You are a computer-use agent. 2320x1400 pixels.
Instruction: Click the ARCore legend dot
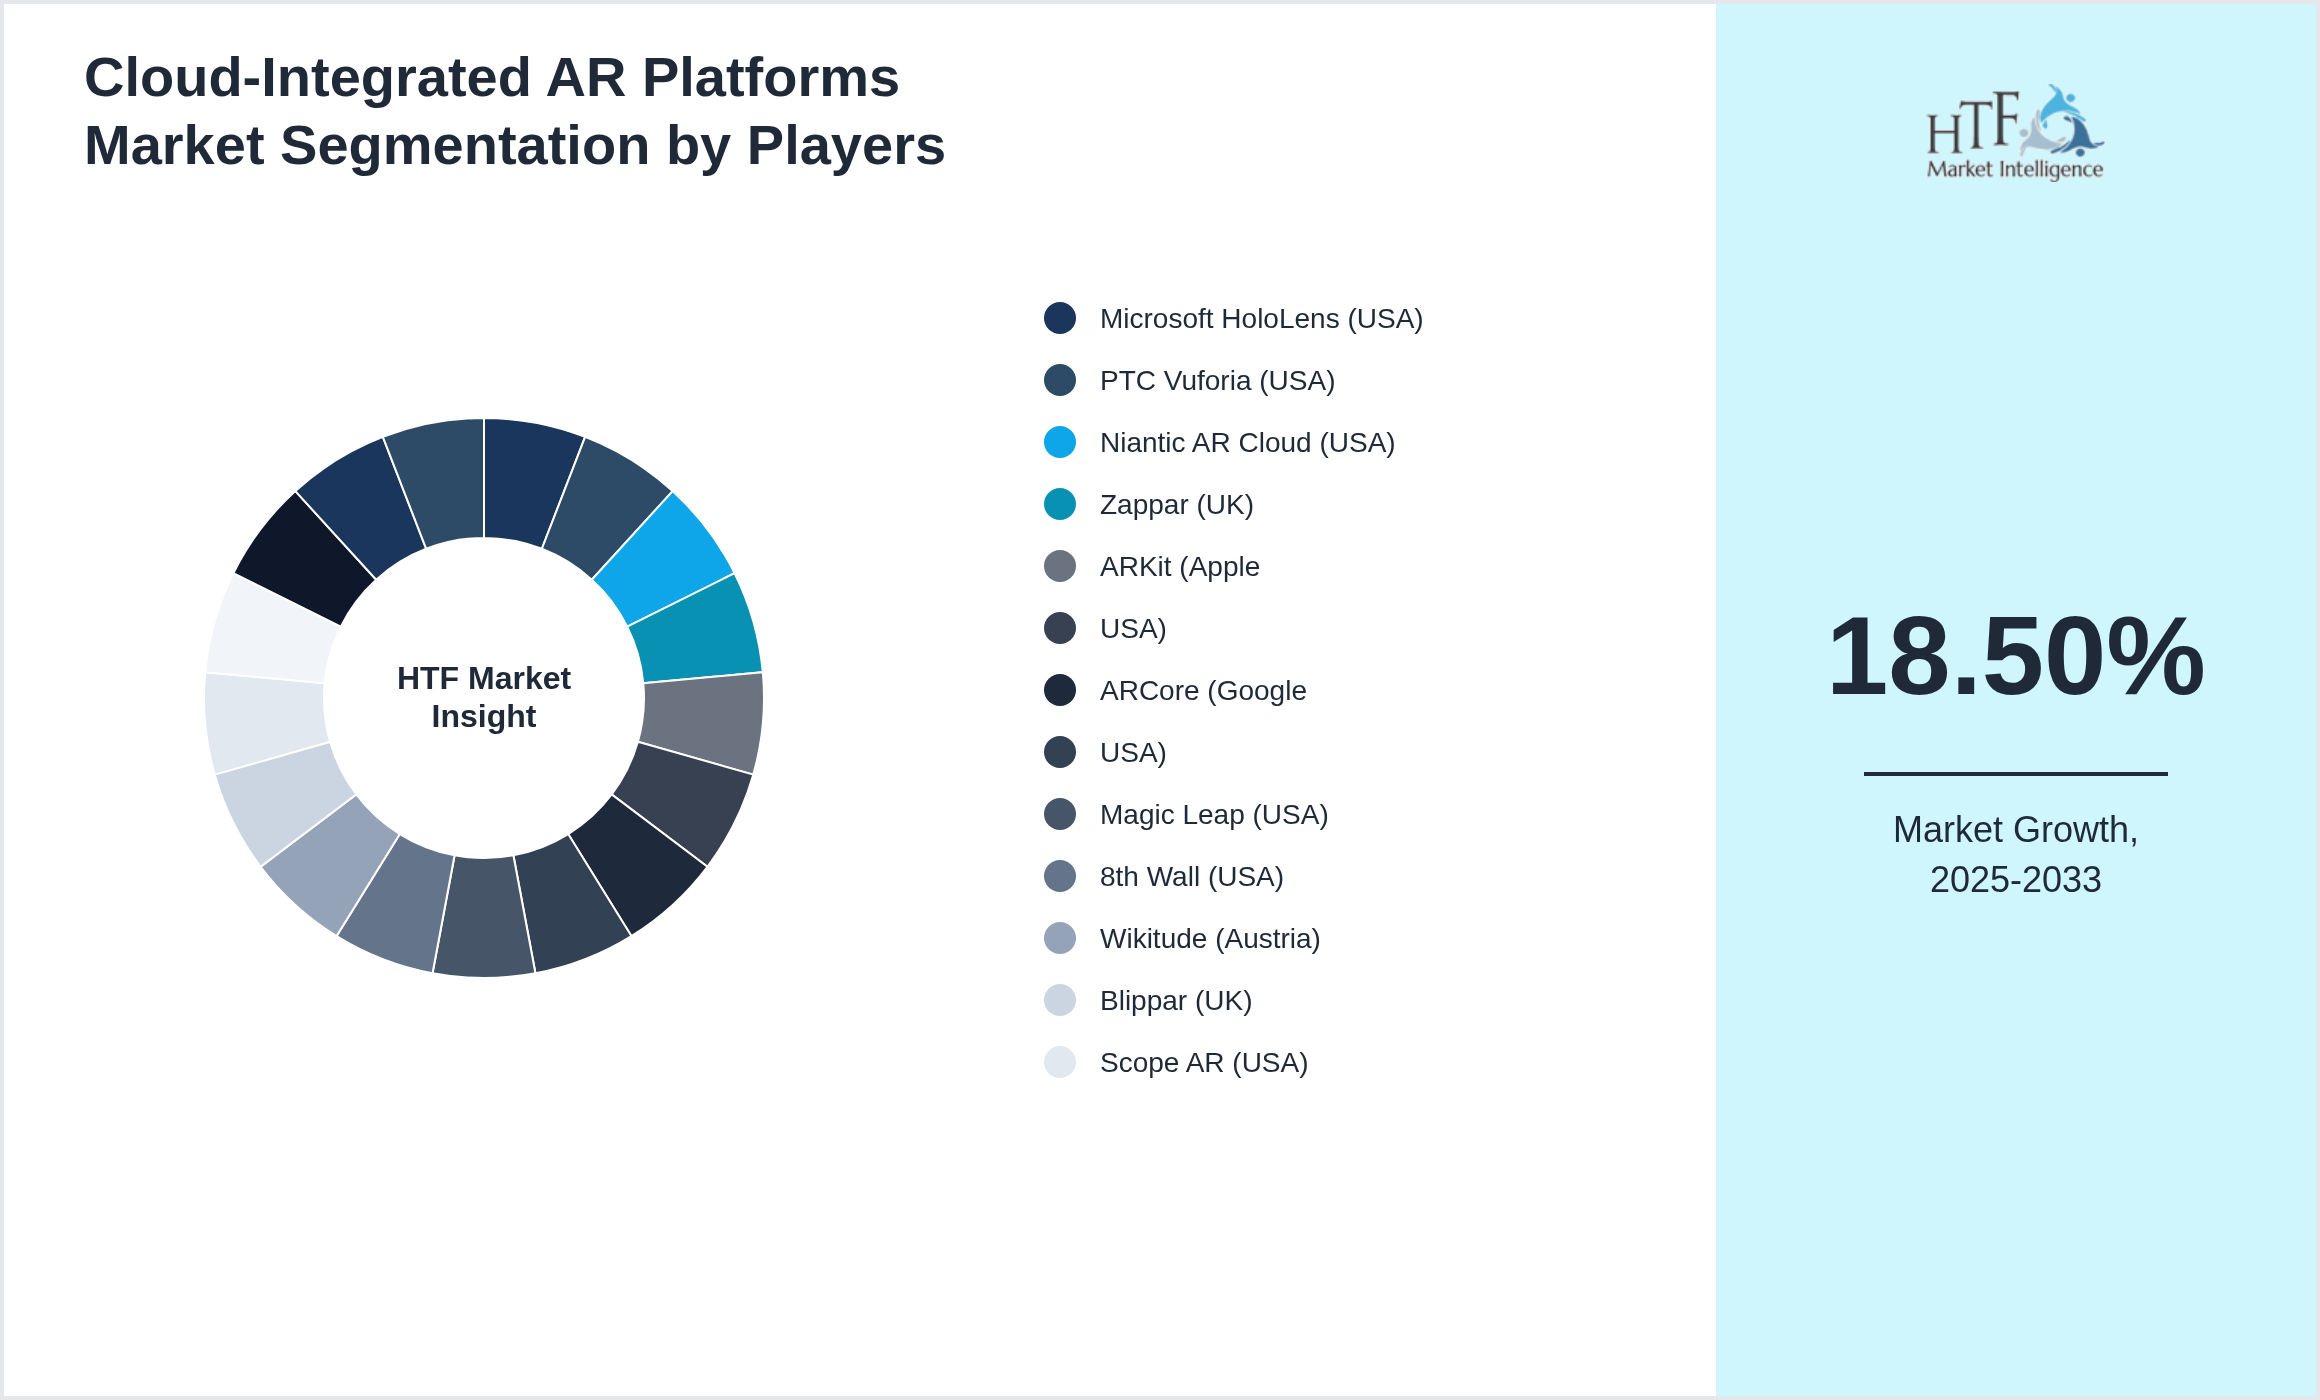pos(1059,690)
